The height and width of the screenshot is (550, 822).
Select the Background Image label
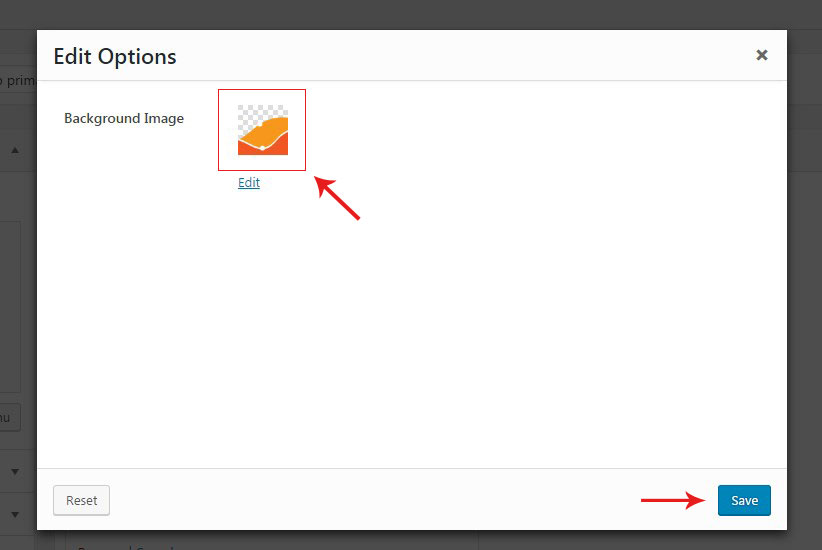[x=124, y=118]
